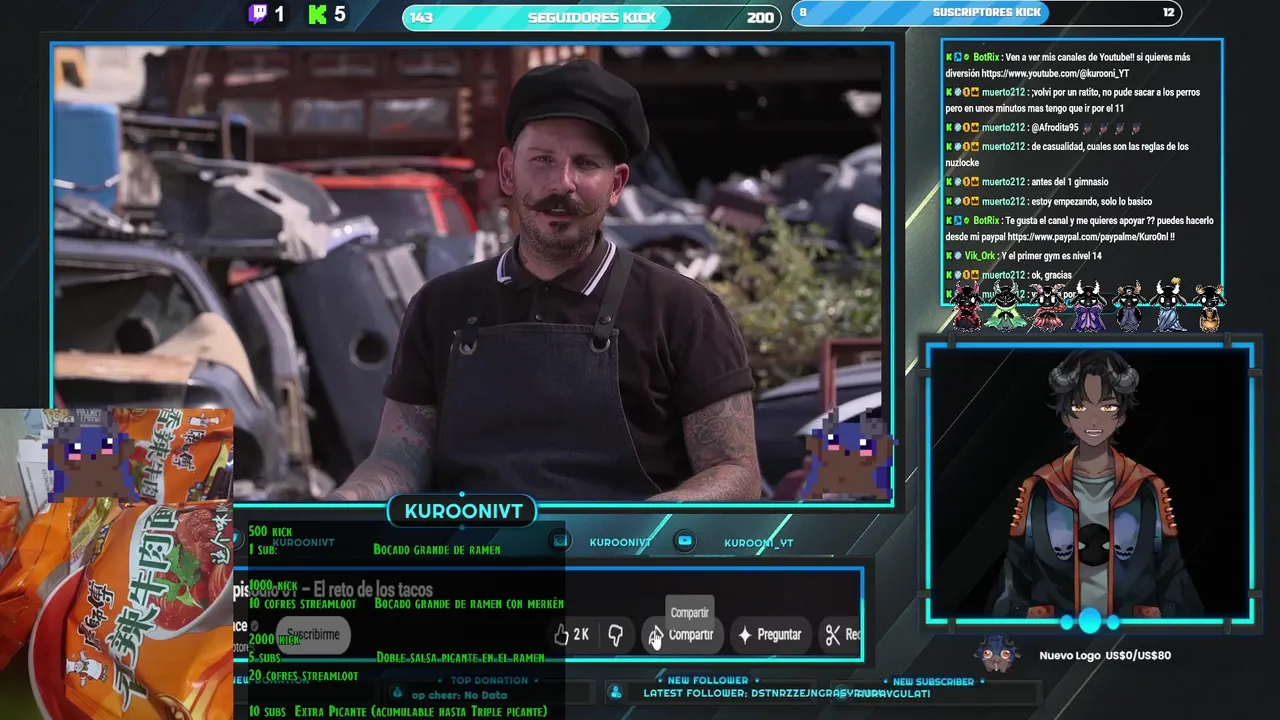This screenshot has width=1280, height=720.
Task: Click the Suscriptores Kick progress bar
Action: 987,13
